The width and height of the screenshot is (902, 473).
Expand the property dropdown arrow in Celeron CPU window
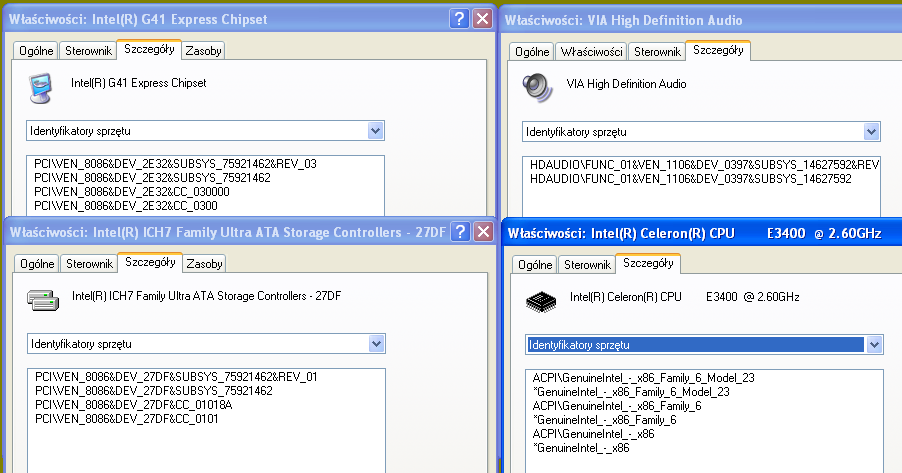[874, 345]
